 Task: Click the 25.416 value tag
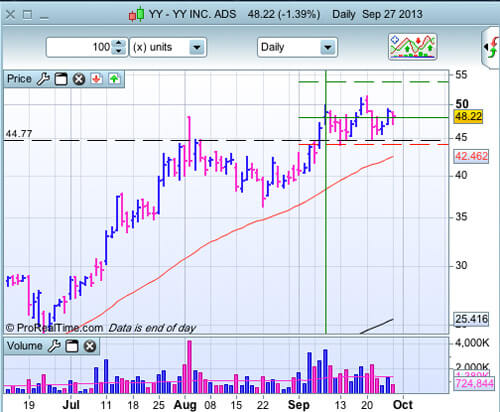(x=471, y=319)
